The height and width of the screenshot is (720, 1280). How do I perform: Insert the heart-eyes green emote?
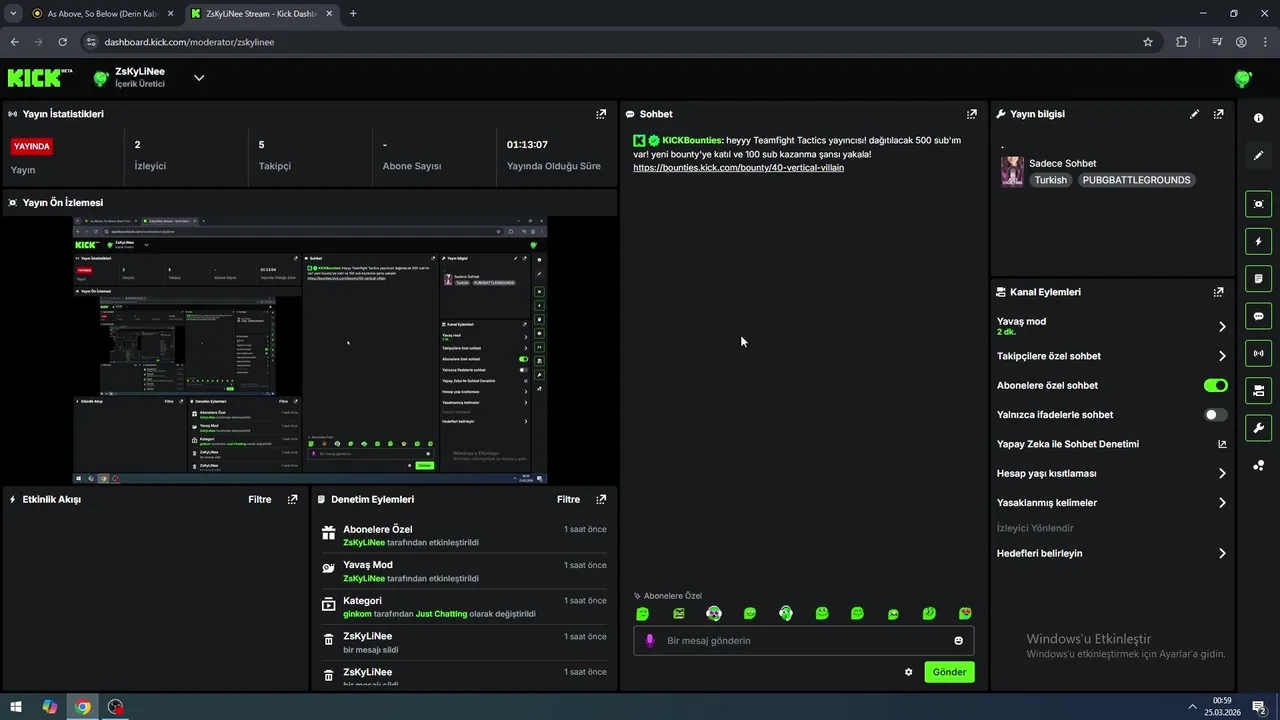965,614
